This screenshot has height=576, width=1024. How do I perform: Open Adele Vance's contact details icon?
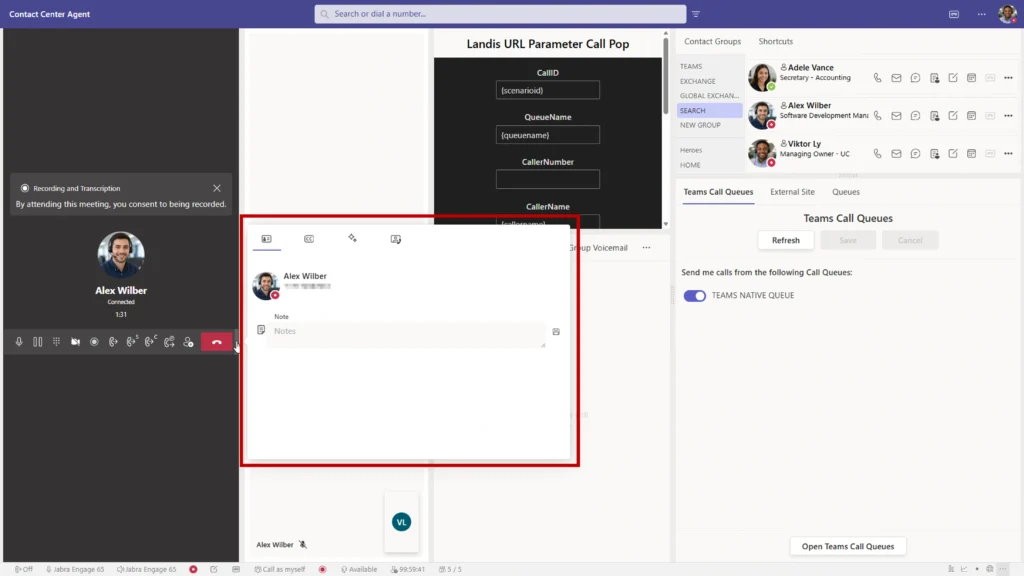pyautogui.click(x=935, y=78)
